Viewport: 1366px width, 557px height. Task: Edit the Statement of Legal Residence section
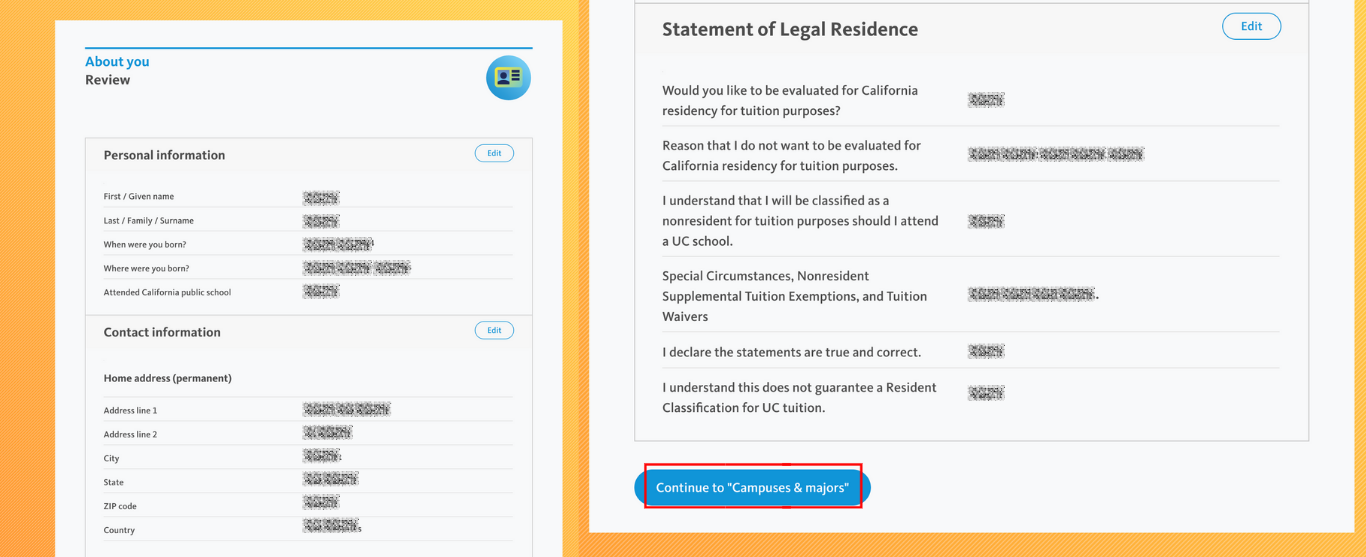click(x=1251, y=27)
